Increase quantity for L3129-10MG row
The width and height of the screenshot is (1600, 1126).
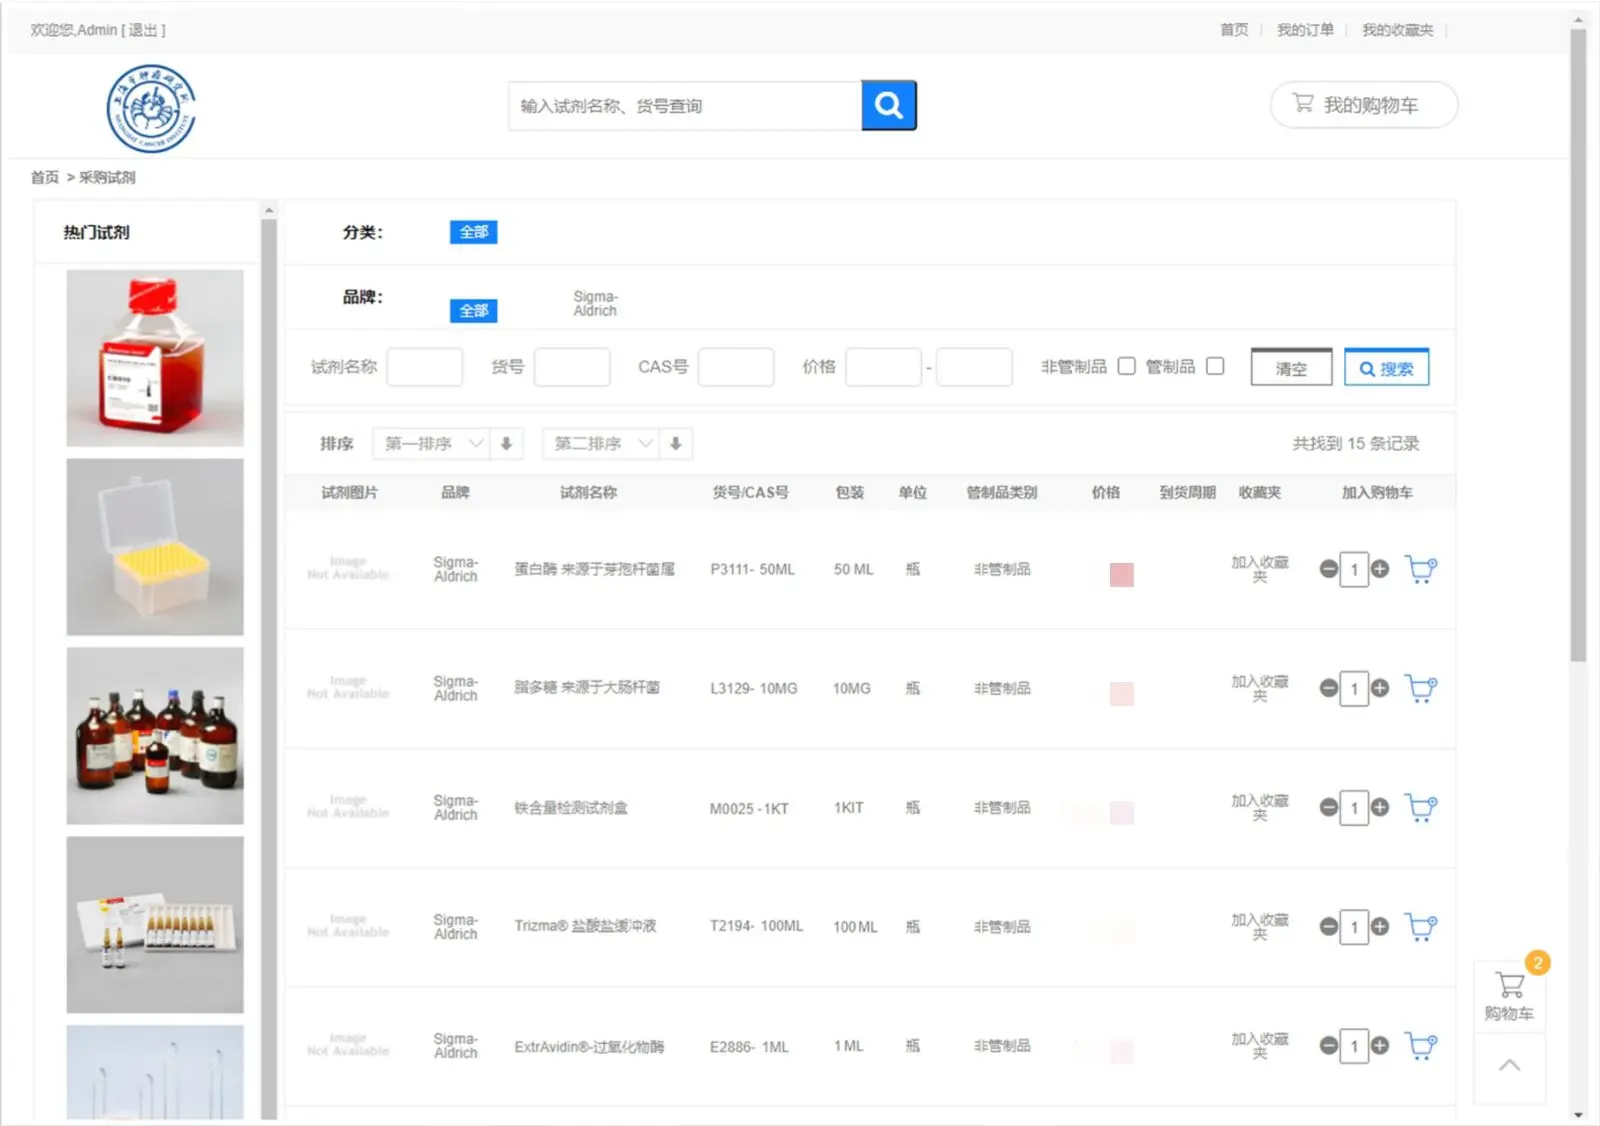1380,688
